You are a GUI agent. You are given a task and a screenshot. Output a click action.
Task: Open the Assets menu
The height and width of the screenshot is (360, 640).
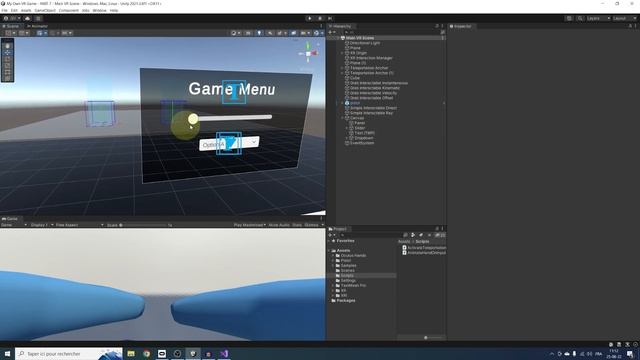tap(26, 10)
